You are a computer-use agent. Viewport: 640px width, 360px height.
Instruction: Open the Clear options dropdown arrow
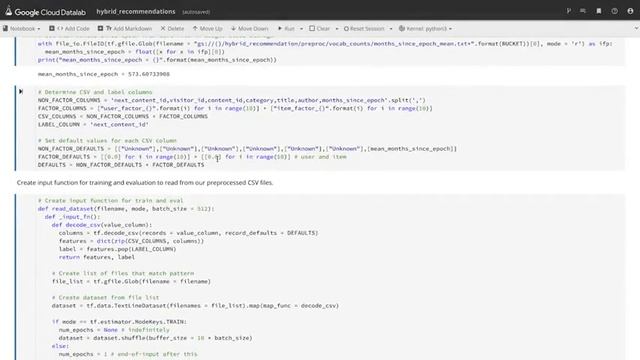[x=337, y=29]
